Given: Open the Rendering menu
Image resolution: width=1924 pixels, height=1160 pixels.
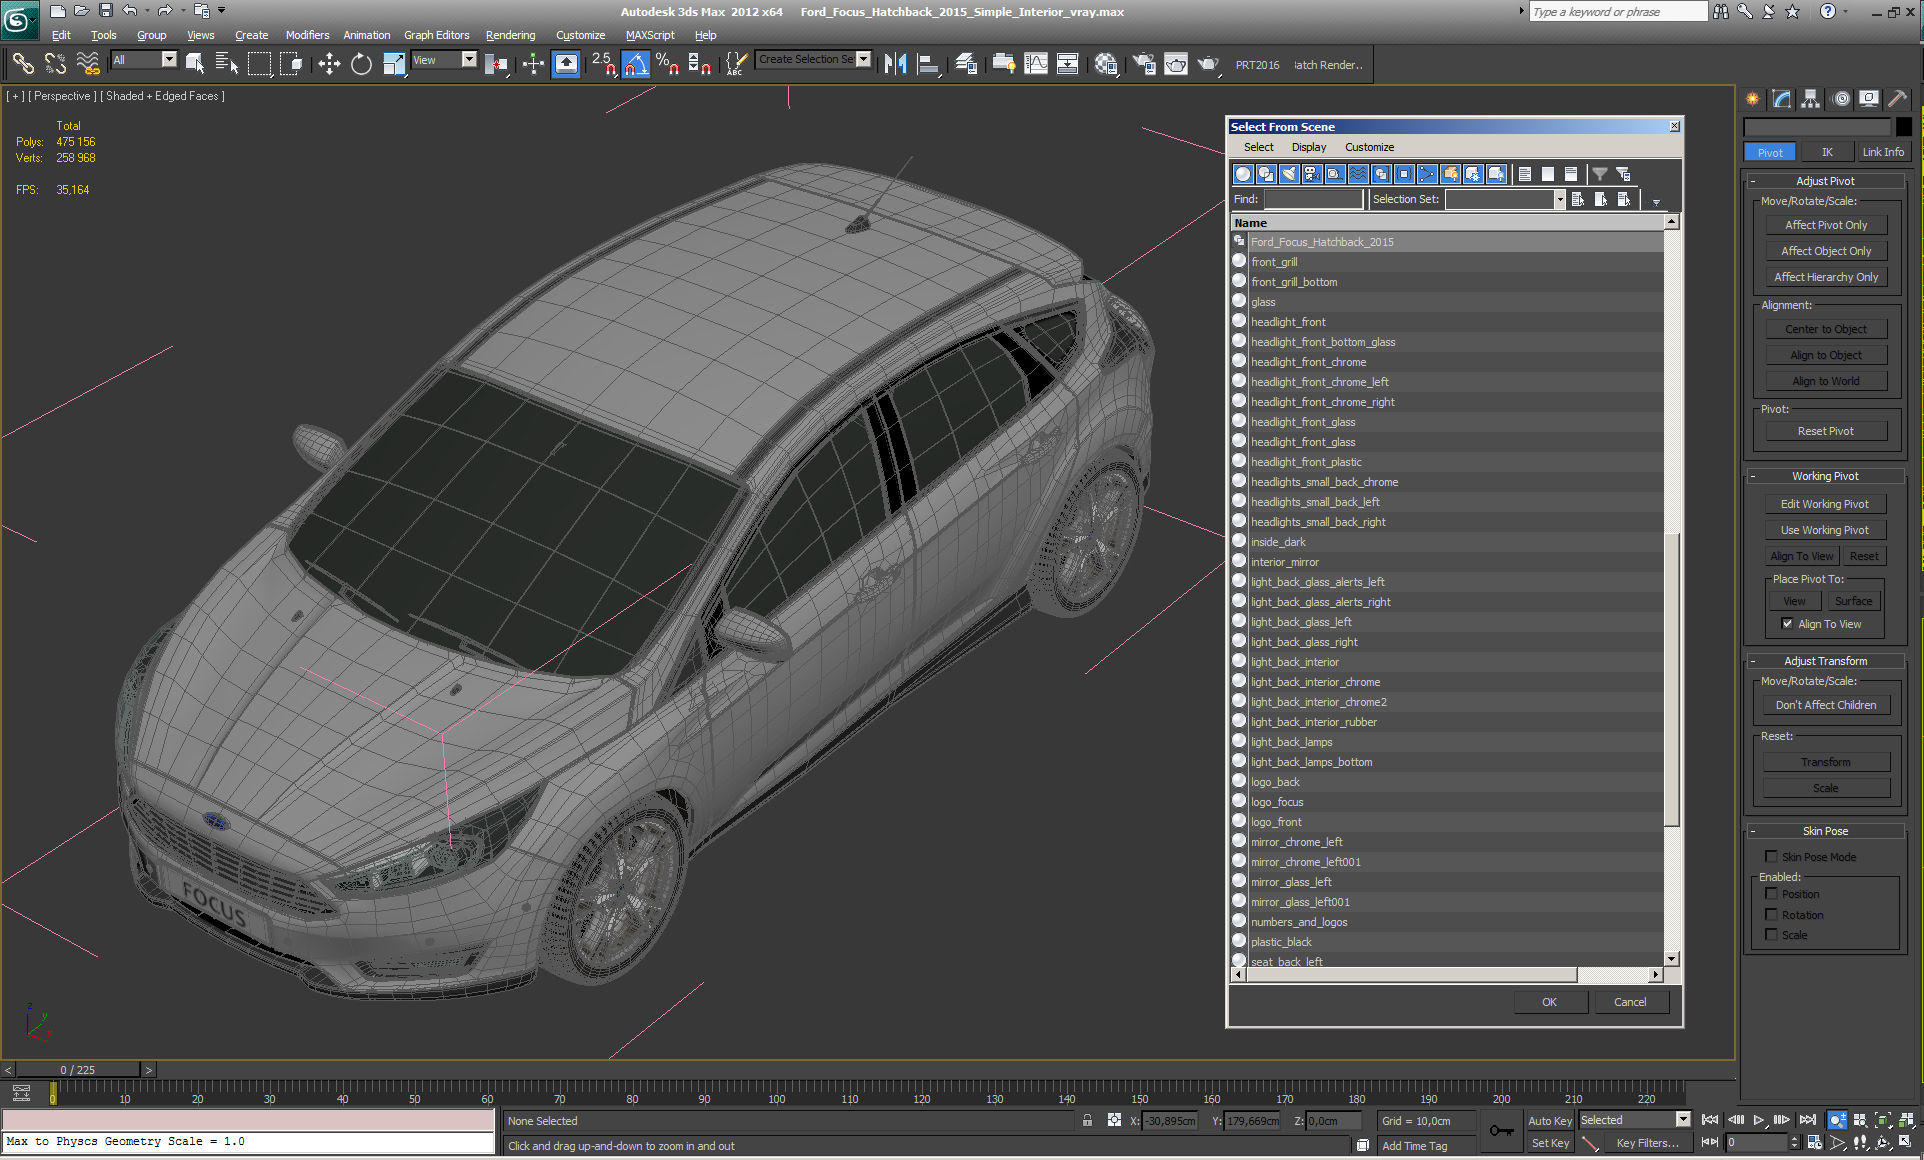Looking at the screenshot, I should [x=510, y=35].
